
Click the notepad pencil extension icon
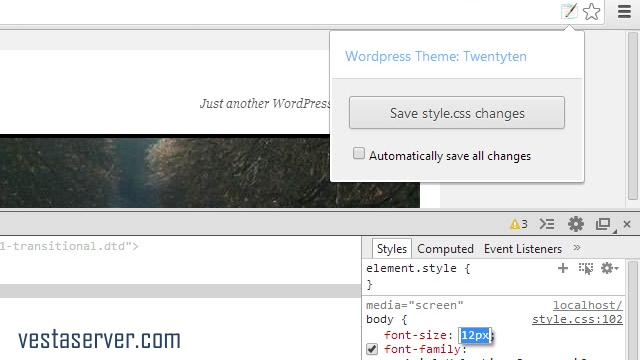(x=569, y=11)
